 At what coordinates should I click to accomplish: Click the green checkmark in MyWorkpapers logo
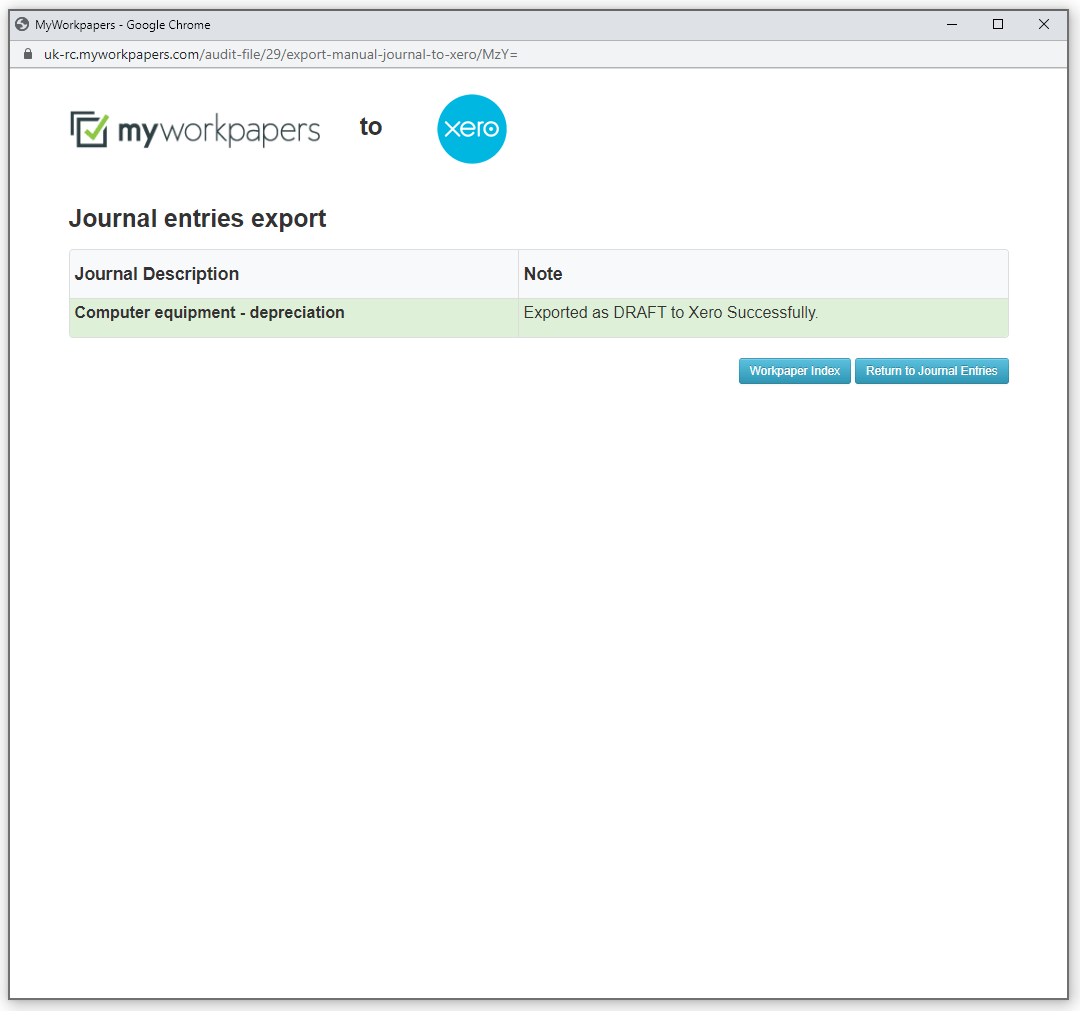pyautogui.click(x=88, y=124)
